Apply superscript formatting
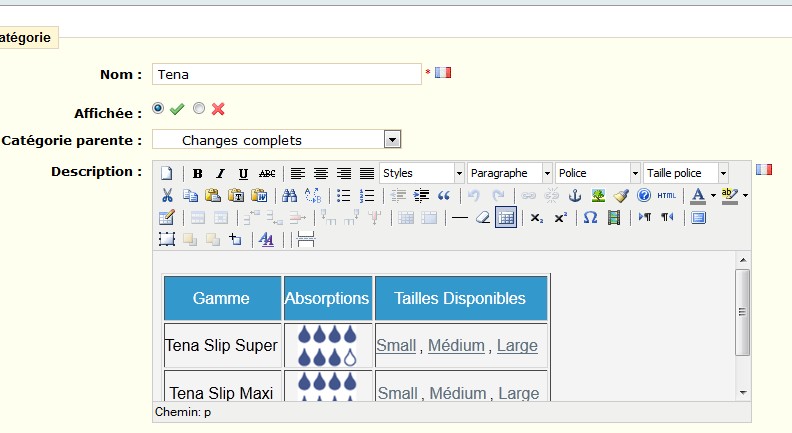The height and width of the screenshot is (433, 792). pos(560,218)
